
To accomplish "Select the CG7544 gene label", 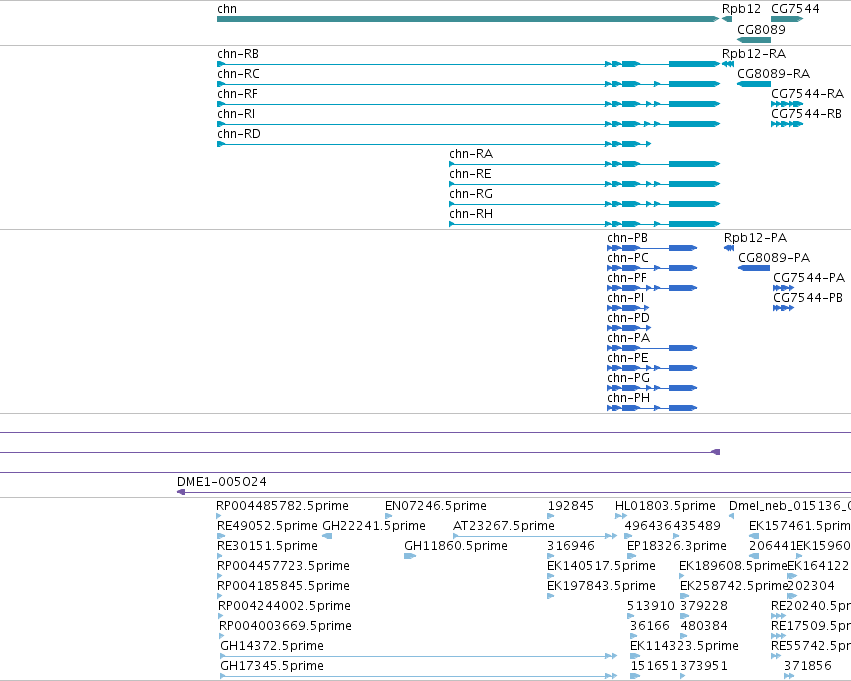I will point(795,9).
